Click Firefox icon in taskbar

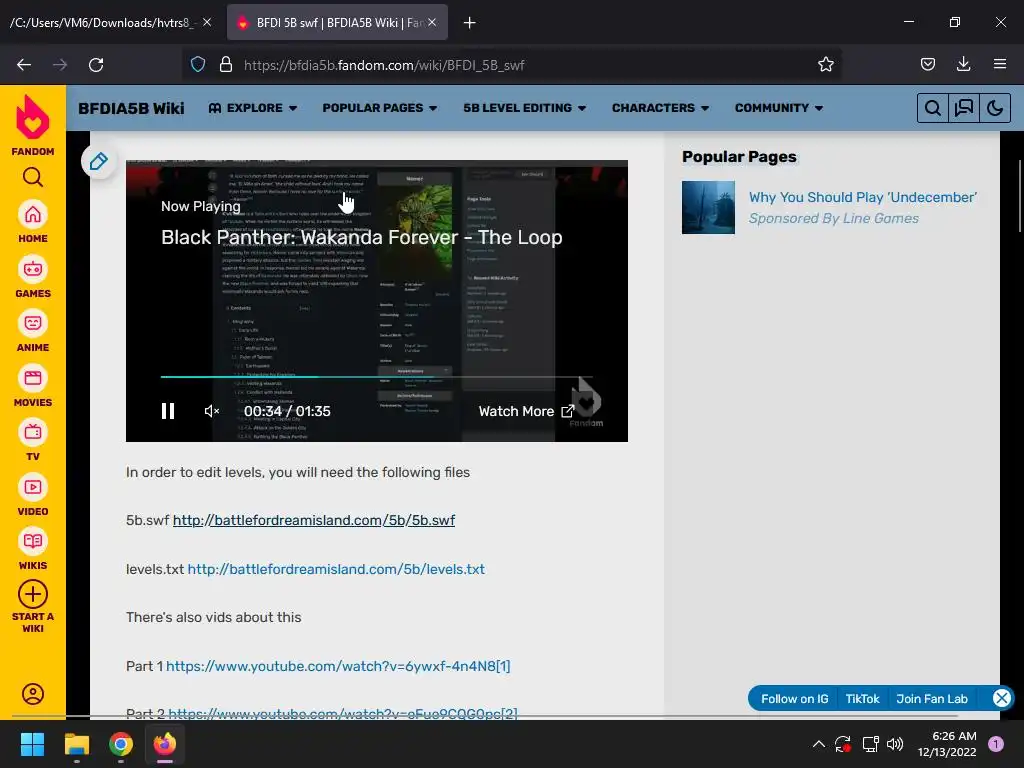click(165, 744)
